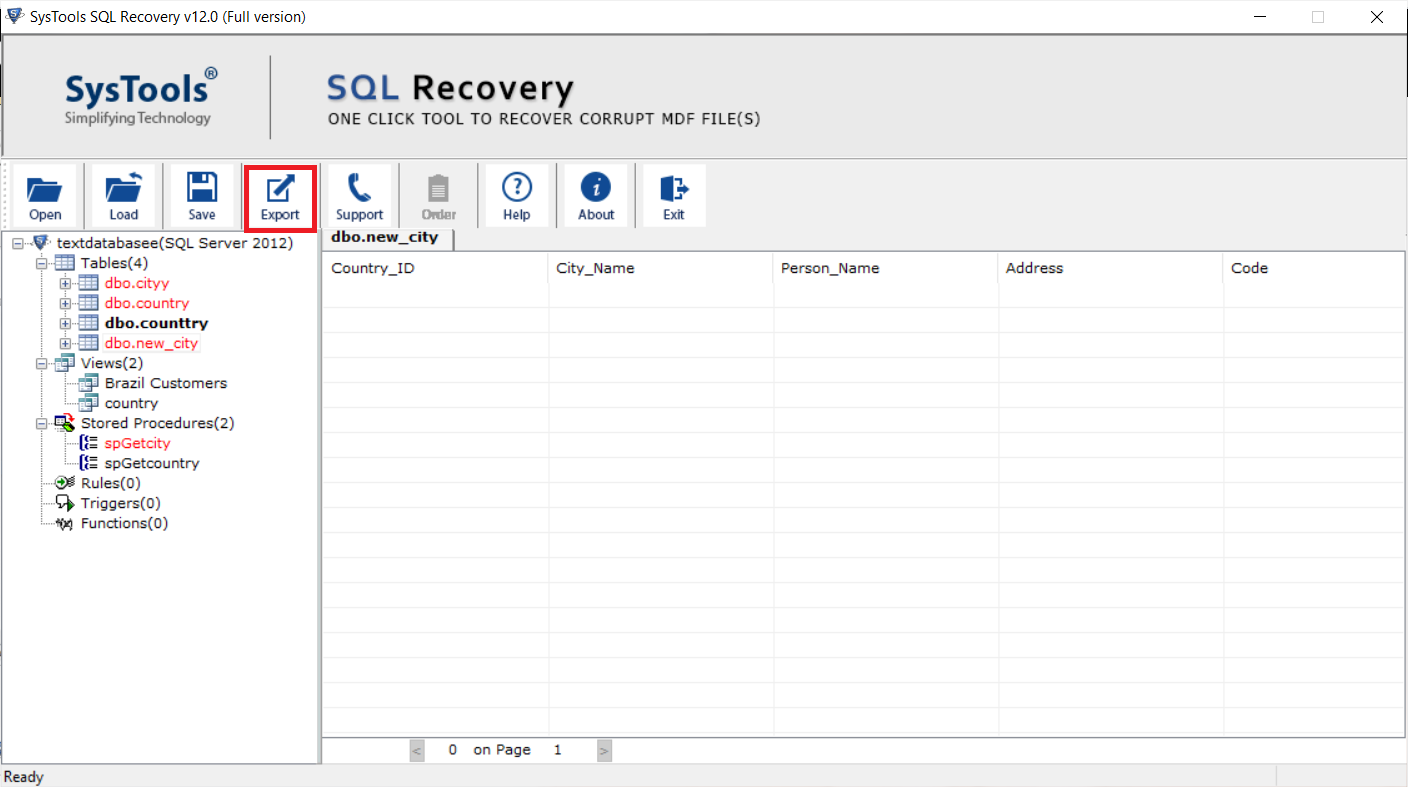Viewport: 1408px width, 787px height.
Task: Go to next page of records
Action: [604, 750]
